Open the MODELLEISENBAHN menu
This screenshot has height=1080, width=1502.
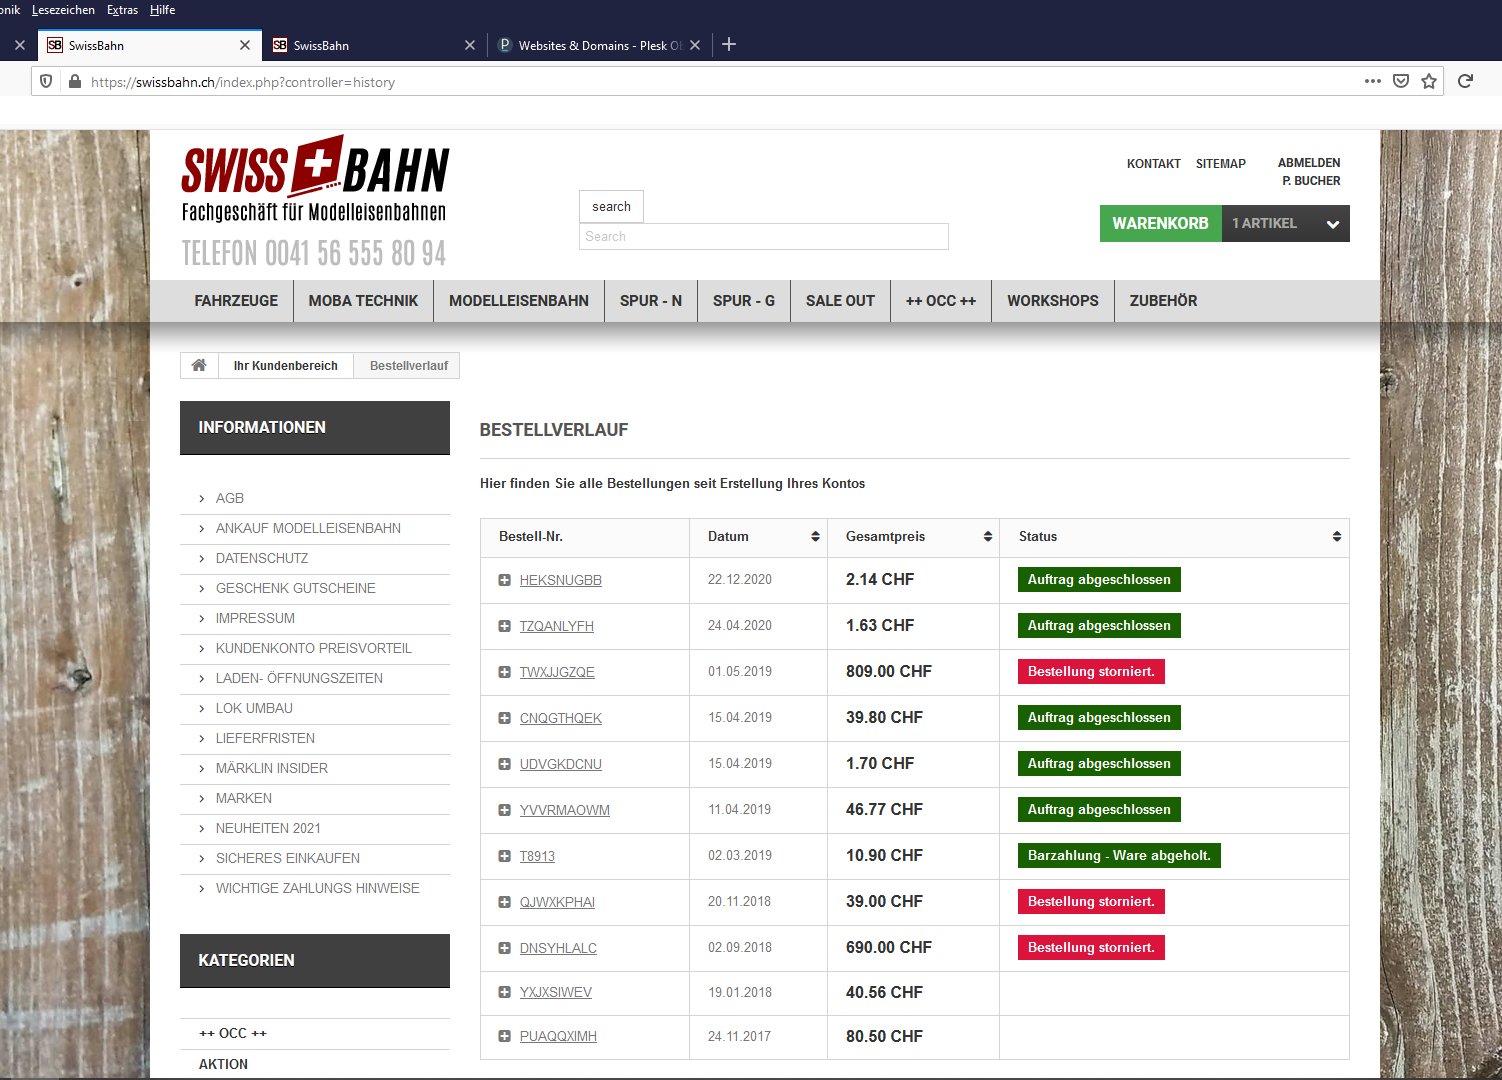pyautogui.click(x=519, y=301)
